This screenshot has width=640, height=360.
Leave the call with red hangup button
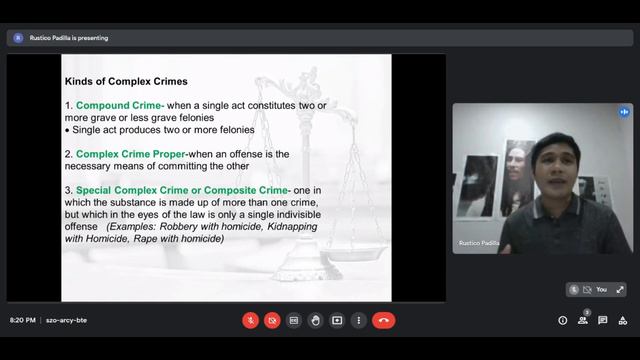click(x=383, y=320)
